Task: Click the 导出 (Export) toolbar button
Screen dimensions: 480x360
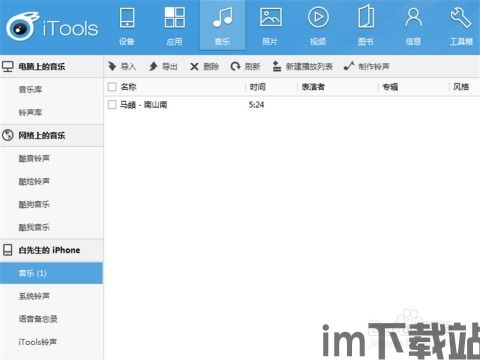Action: click(x=163, y=67)
